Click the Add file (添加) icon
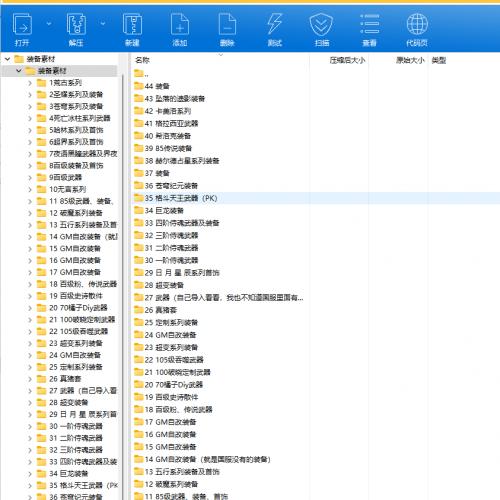Image resolution: width=500 pixels, height=500 pixels. (x=180, y=24)
